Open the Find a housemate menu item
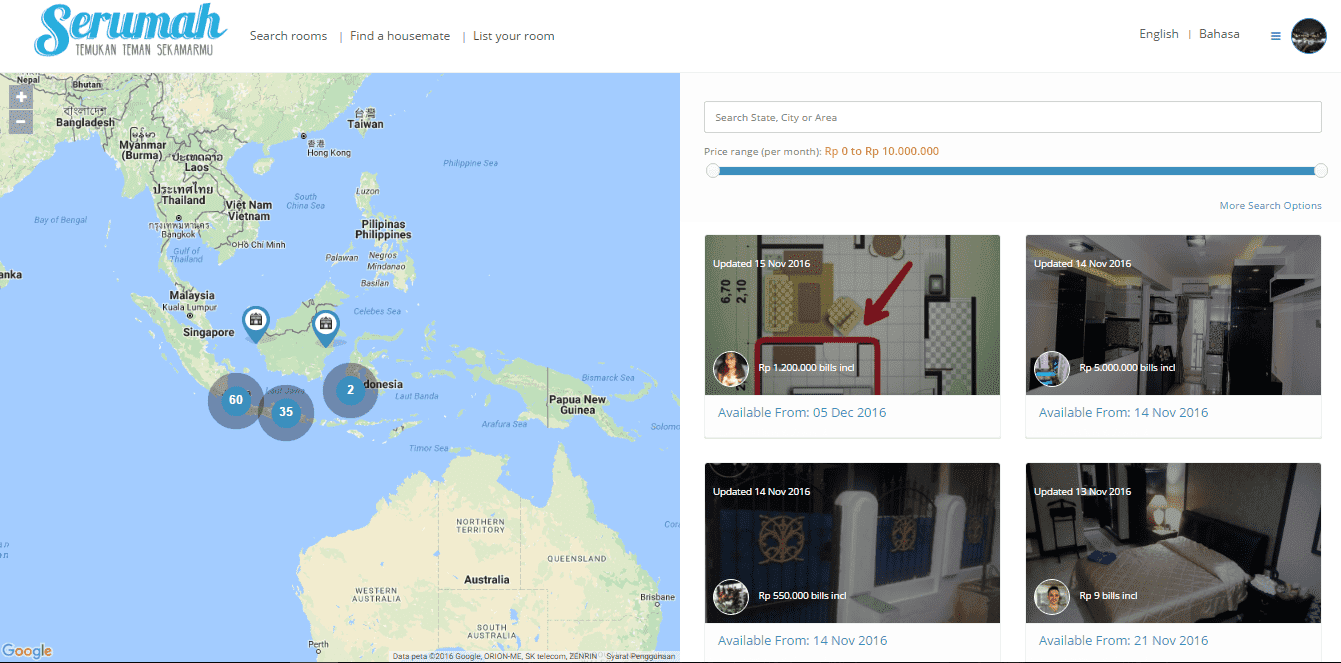 coord(400,36)
